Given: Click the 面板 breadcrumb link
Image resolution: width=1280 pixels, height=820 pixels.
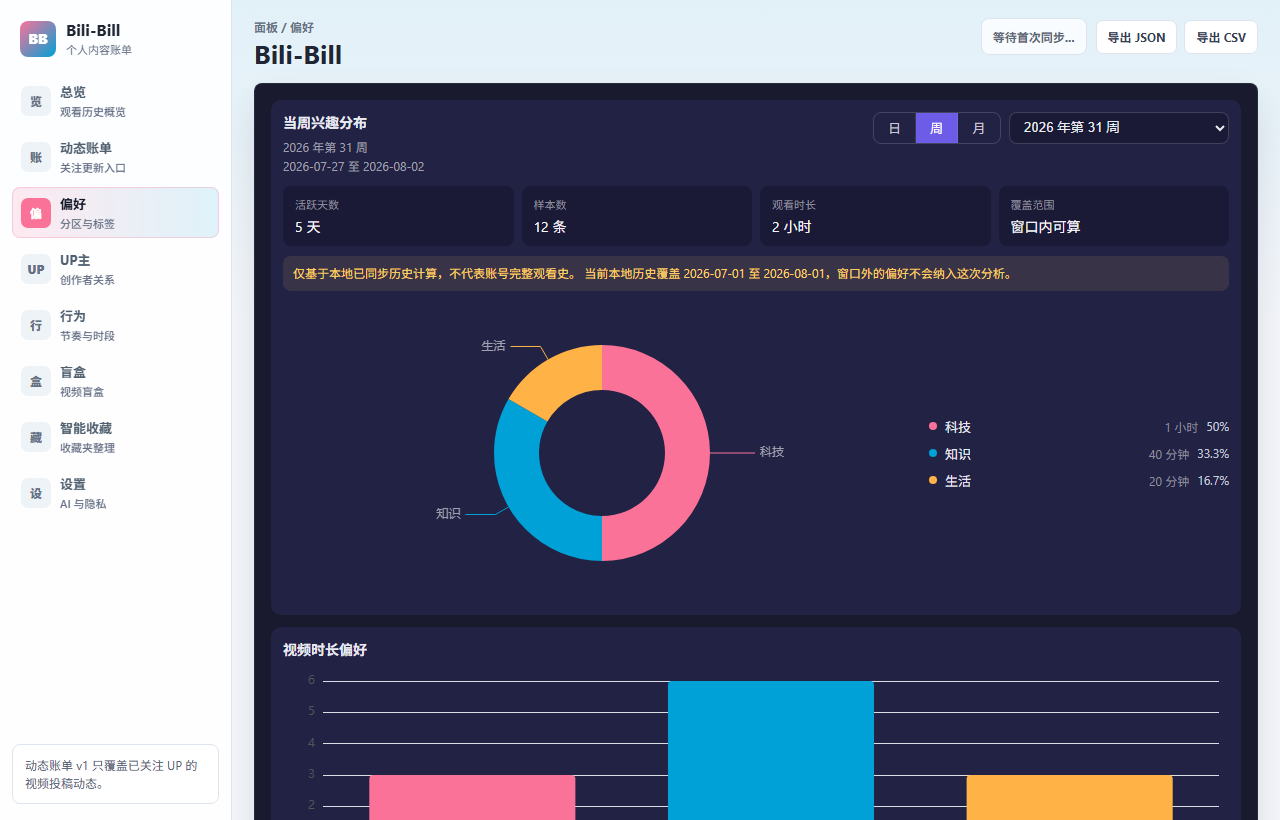Looking at the screenshot, I should pos(266,28).
